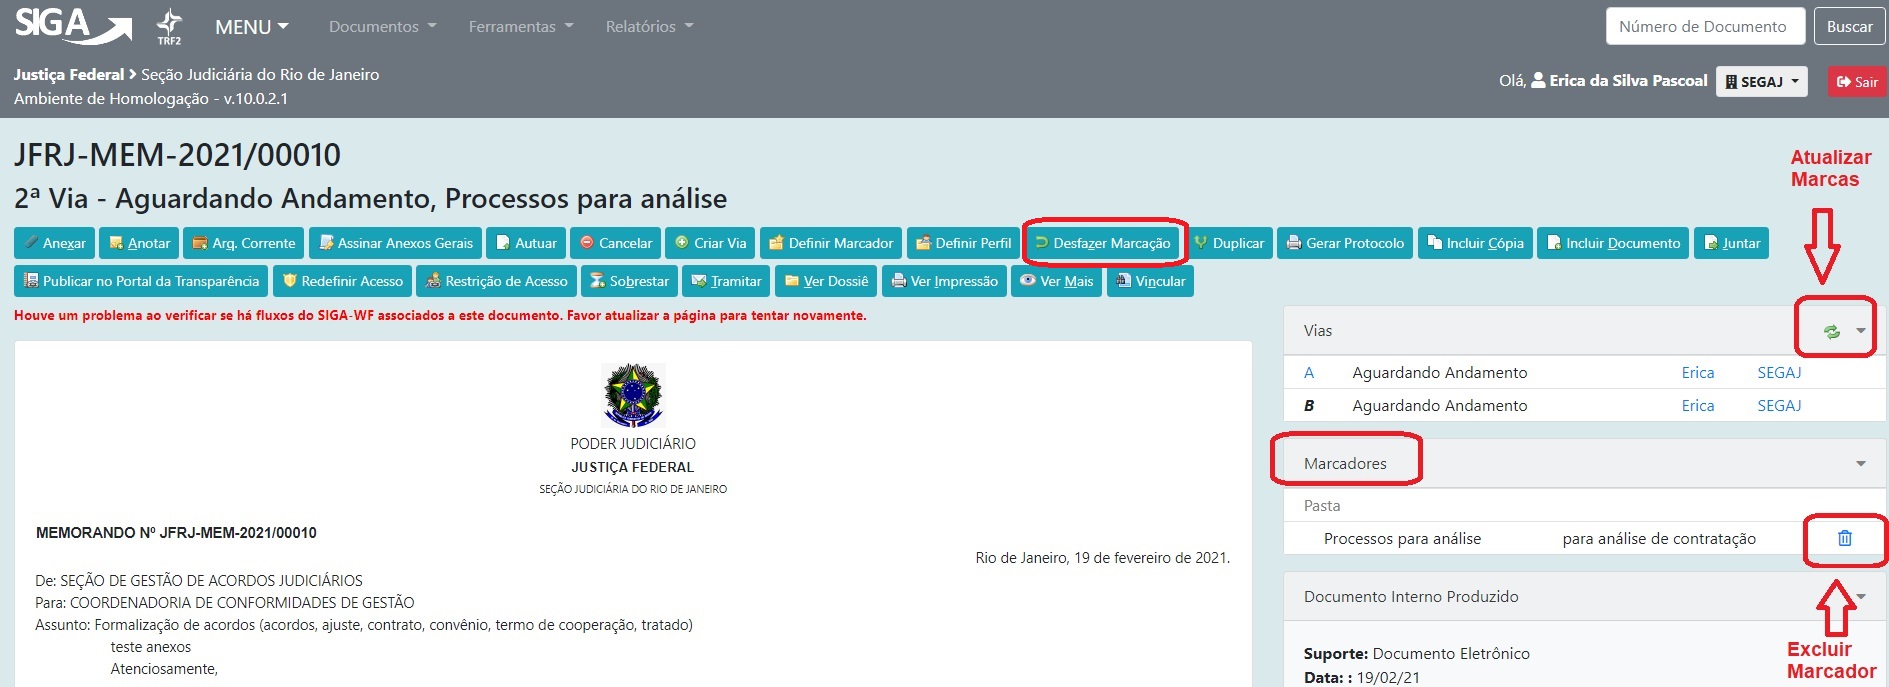Collapse the Vias panel using its arrow

pos(1860,331)
